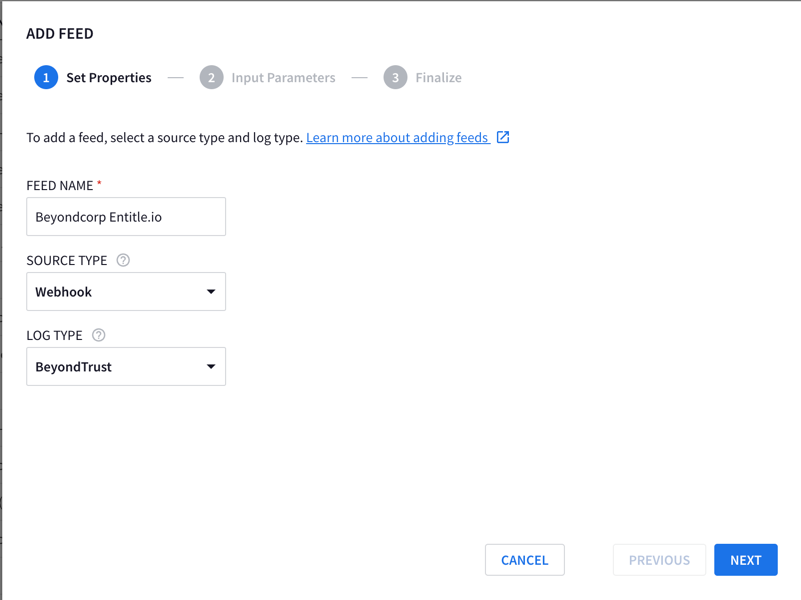This screenshot has height=600, width=801.
Task: Open the Learn more about adding feeds link
Action: 397,137
